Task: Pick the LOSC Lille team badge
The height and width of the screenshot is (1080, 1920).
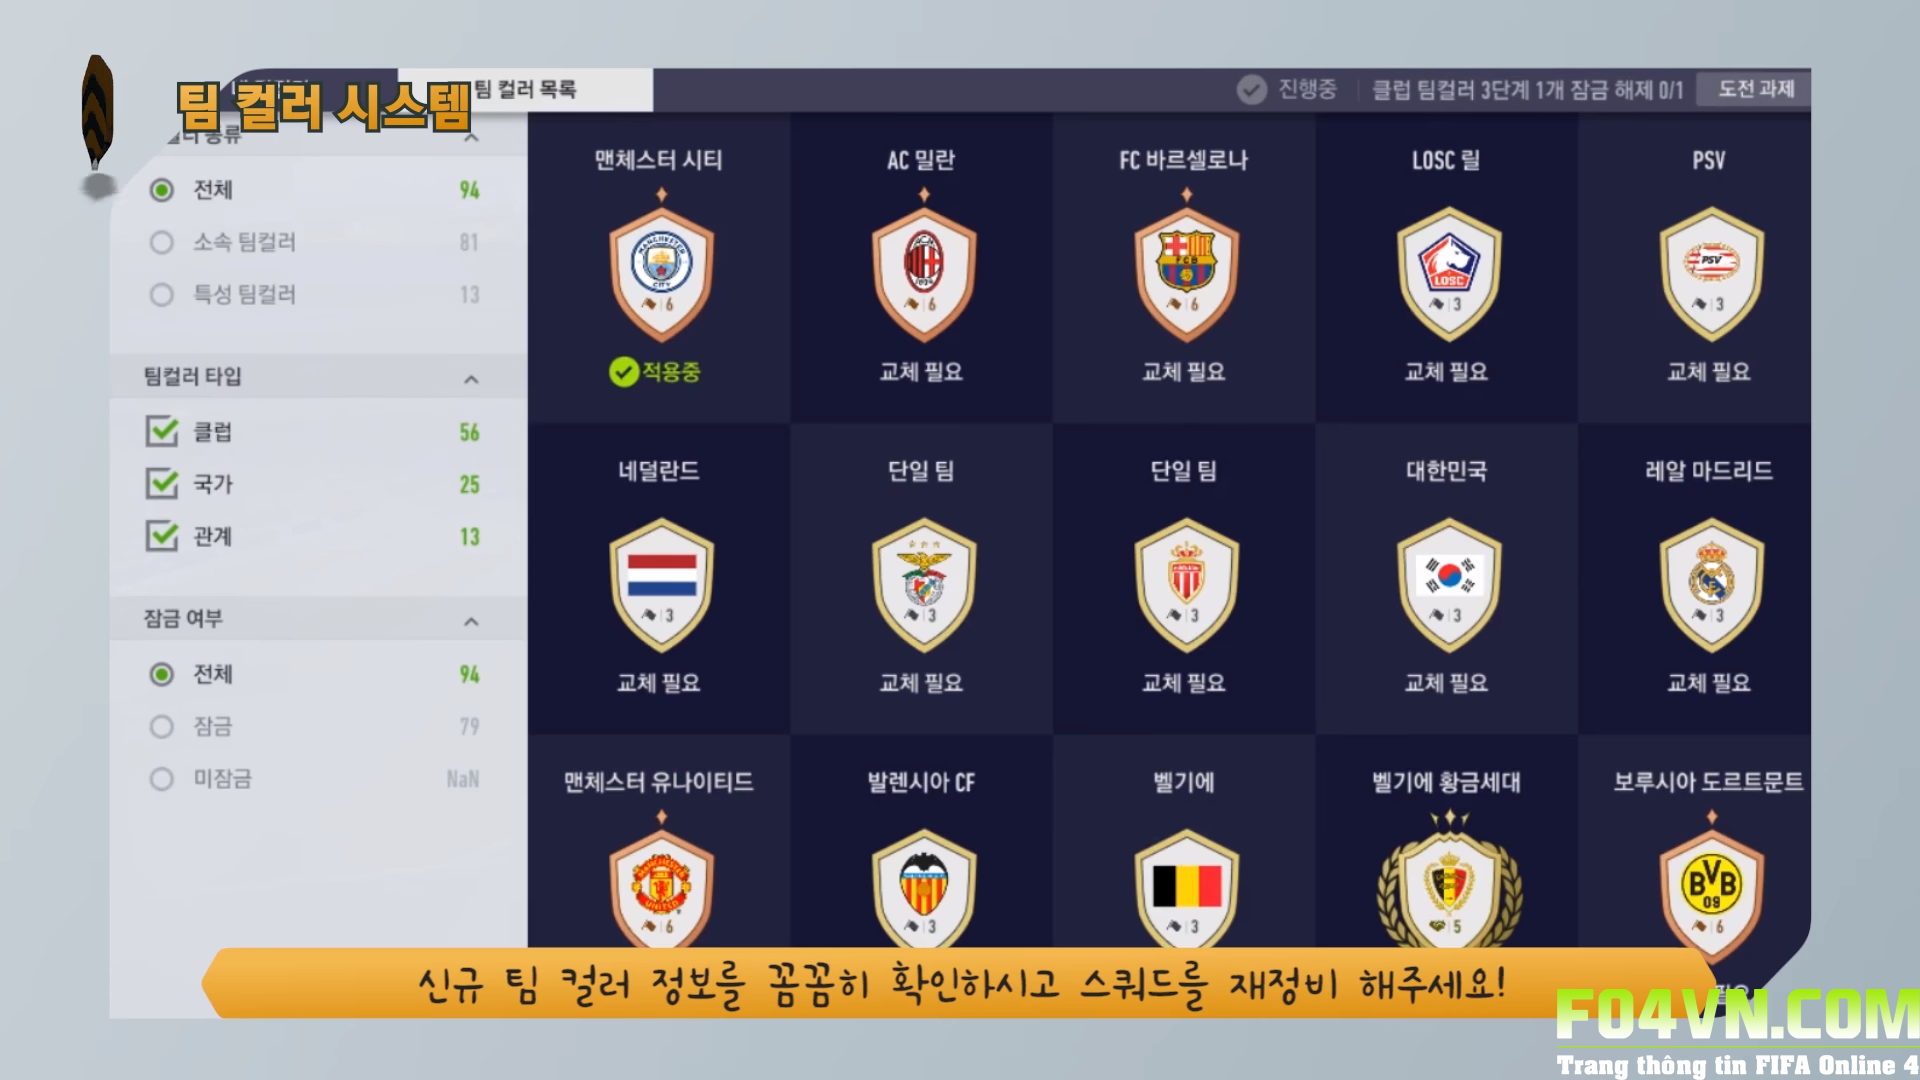Action: pyautogui.click(x=1448, y=274)
